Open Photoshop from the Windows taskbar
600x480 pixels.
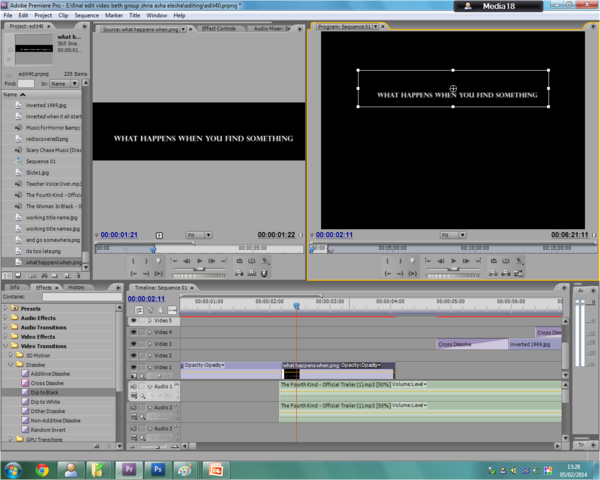(157, 469)
